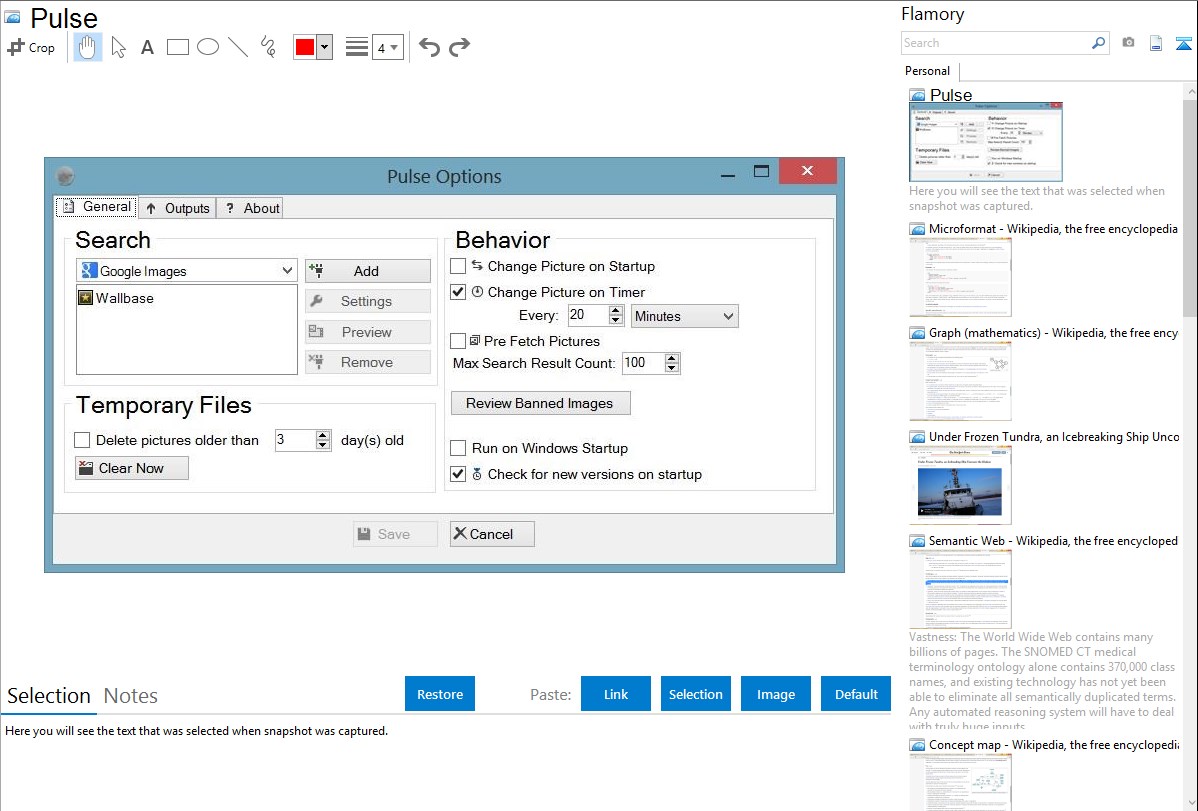Screen dimensions: 1198x811
Task: Open the Under Frozen Tundra snapshot thumbnail
Action: pos(960,486)
